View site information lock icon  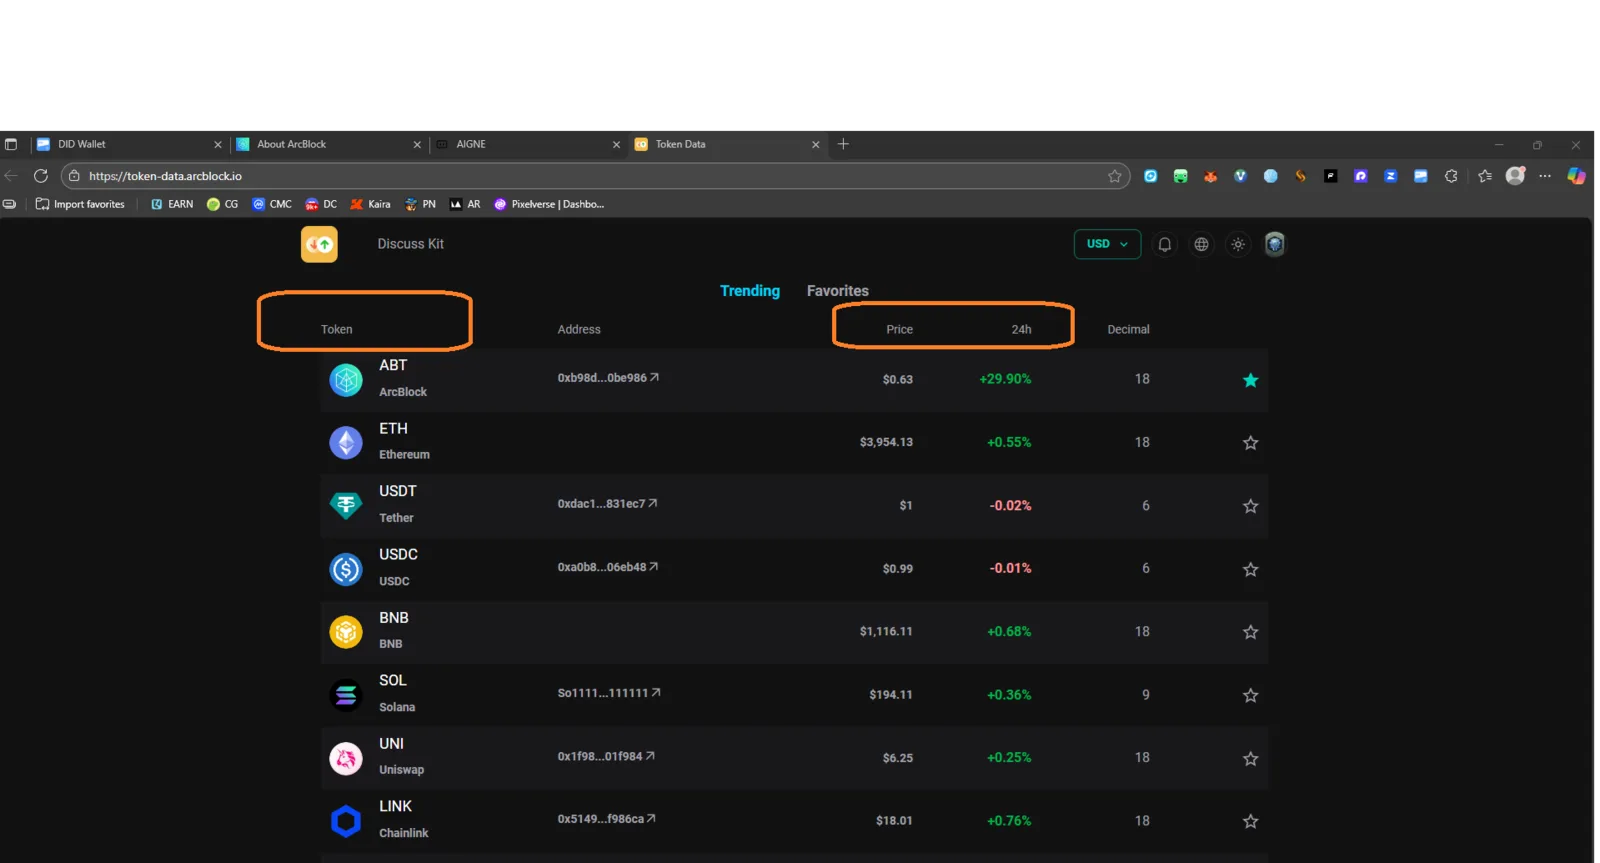[74, 176]
